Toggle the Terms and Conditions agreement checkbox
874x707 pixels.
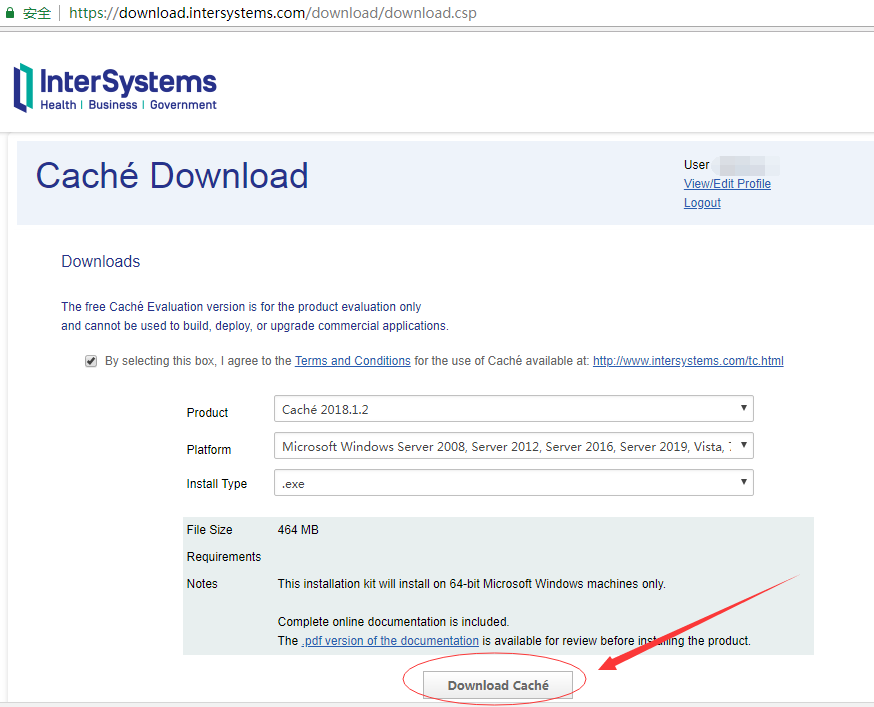(91, 361)
